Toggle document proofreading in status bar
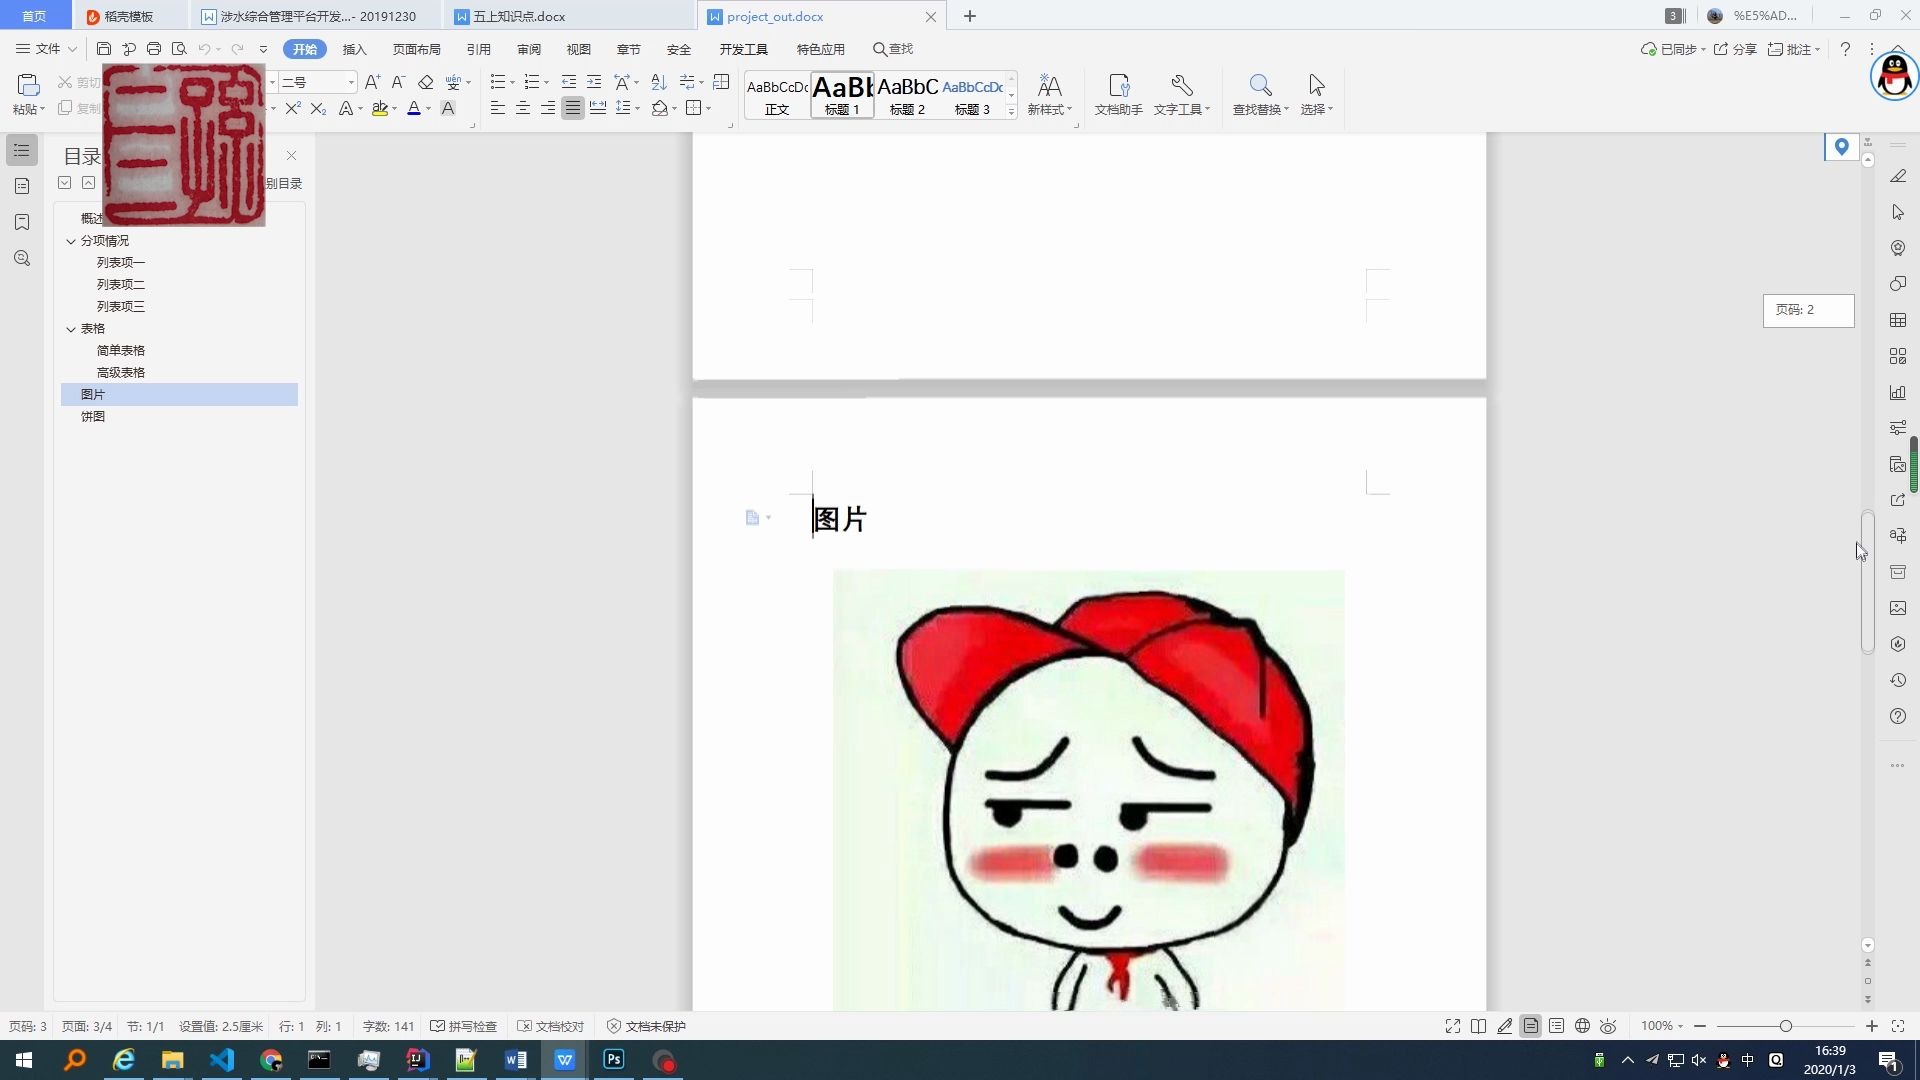The image size is (1920, 1080). [551, 1026]
